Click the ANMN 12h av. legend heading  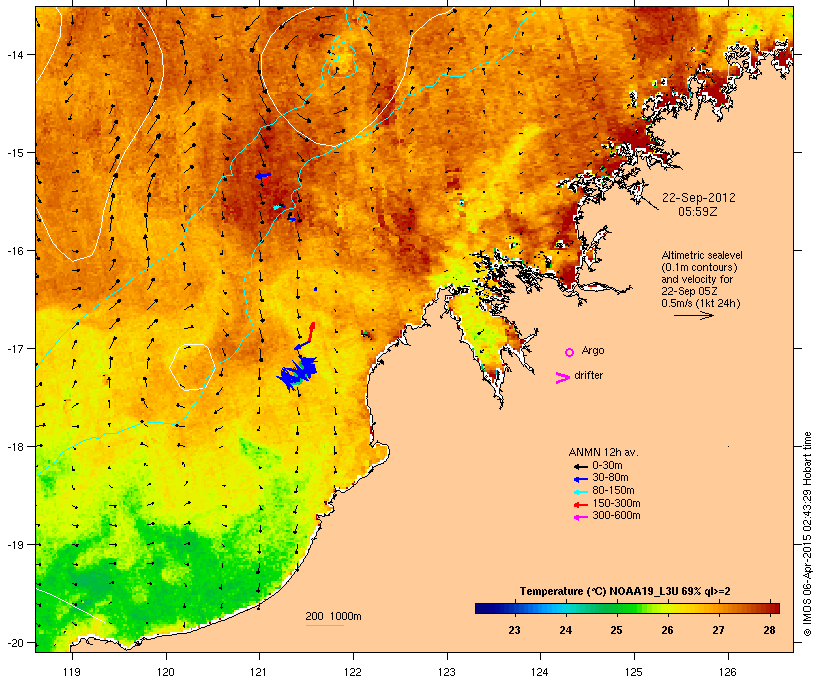tap(603, 452)
